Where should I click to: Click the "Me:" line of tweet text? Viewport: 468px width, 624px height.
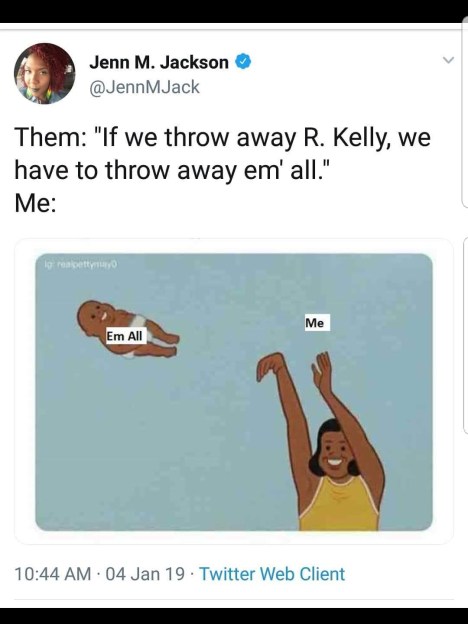(35, 203)
